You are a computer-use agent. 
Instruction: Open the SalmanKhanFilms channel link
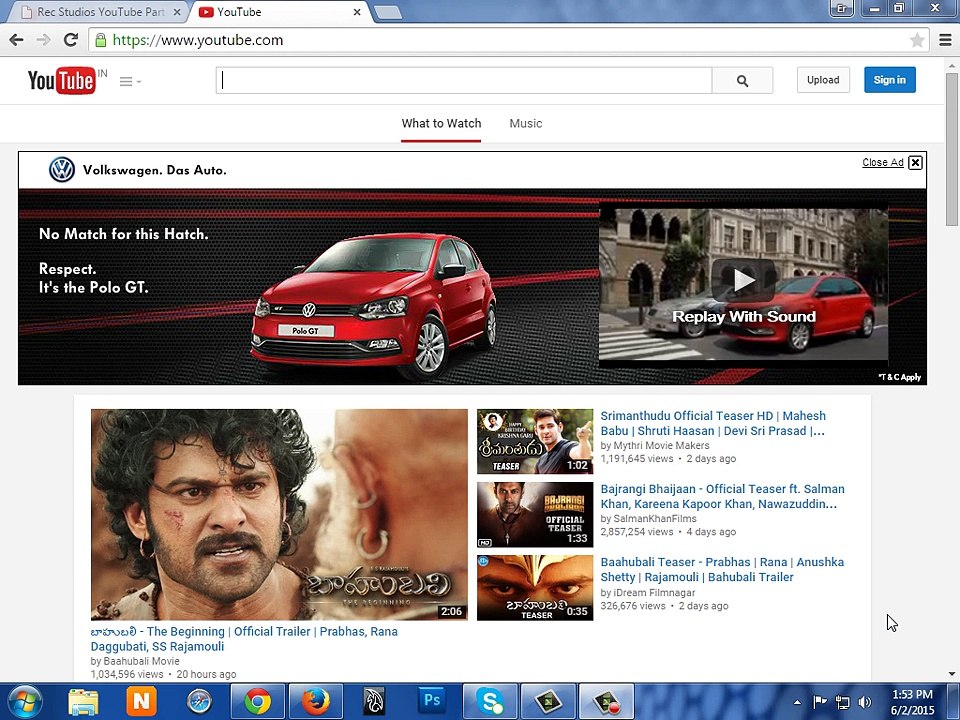(655, 519)
